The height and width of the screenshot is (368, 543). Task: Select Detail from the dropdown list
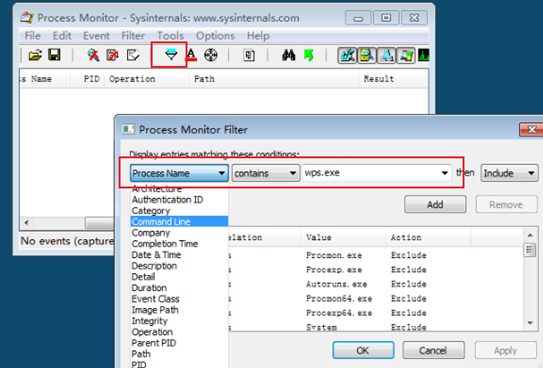[x=179, y=277]
